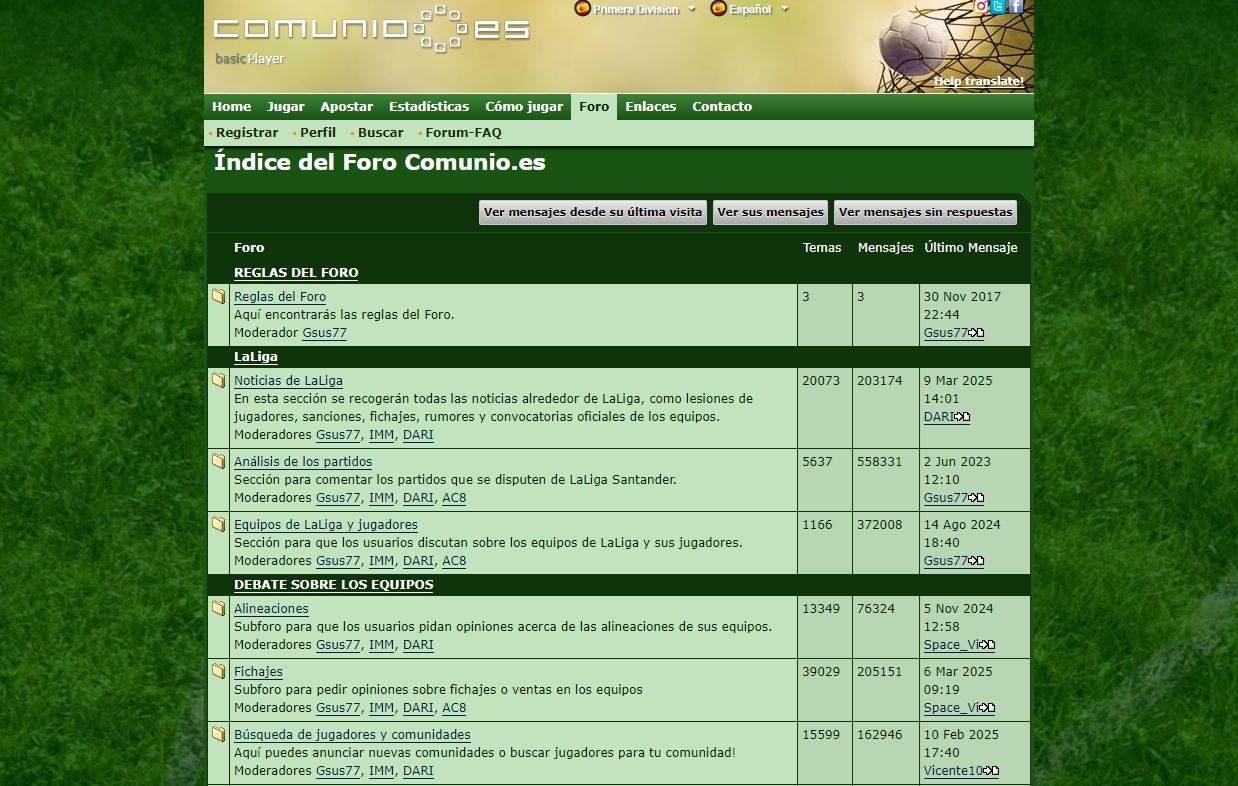Open the Registrar submenu link

click(x=247, y=133)
